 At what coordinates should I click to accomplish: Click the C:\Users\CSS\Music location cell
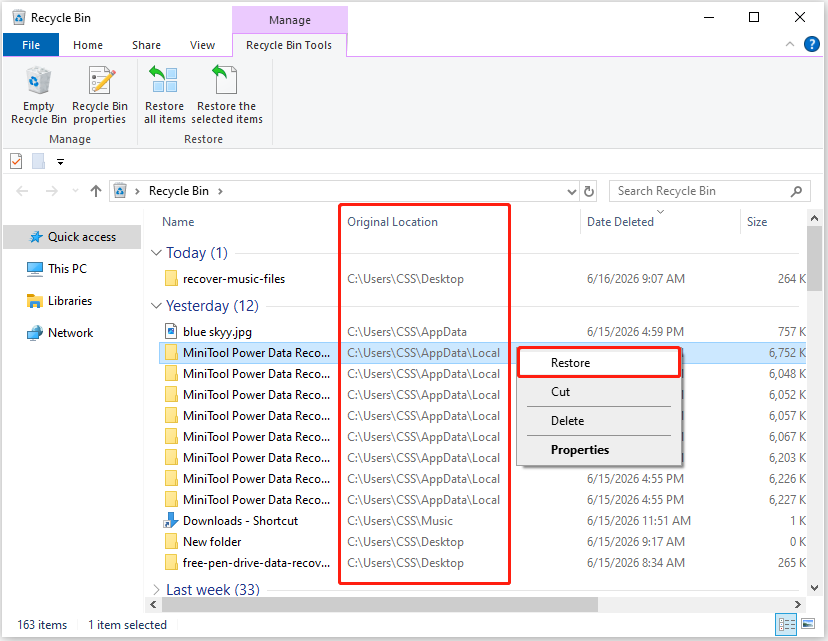(400, 521)
